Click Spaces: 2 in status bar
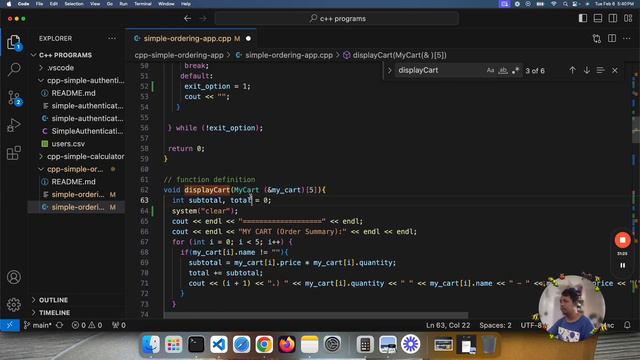Screen dimensions: 640x360 point(495,325)
